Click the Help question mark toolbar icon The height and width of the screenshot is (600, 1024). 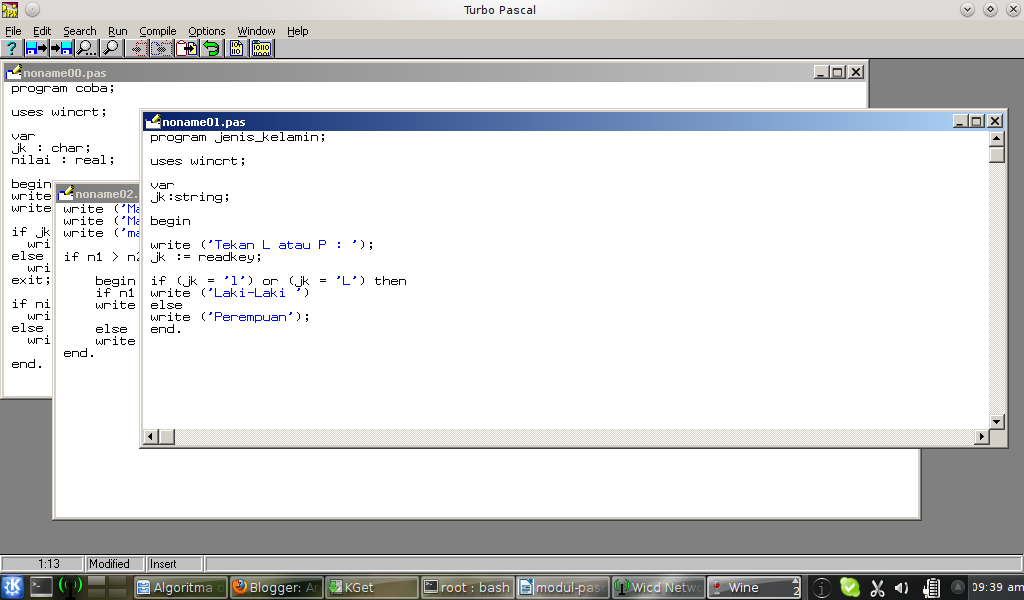click(x=11, y=48)
